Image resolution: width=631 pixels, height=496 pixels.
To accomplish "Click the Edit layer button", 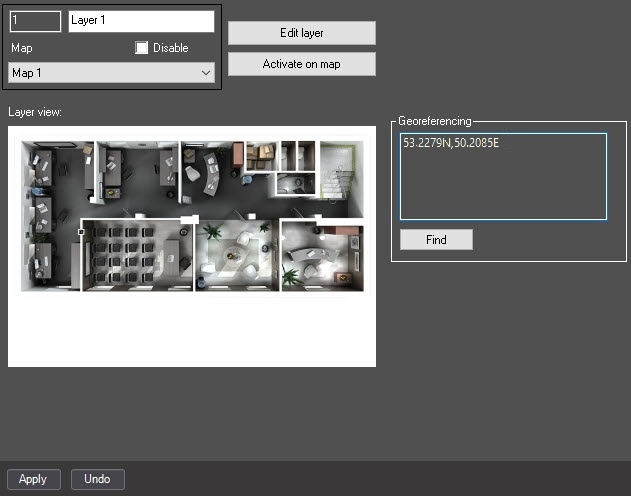I will point(301,33).
